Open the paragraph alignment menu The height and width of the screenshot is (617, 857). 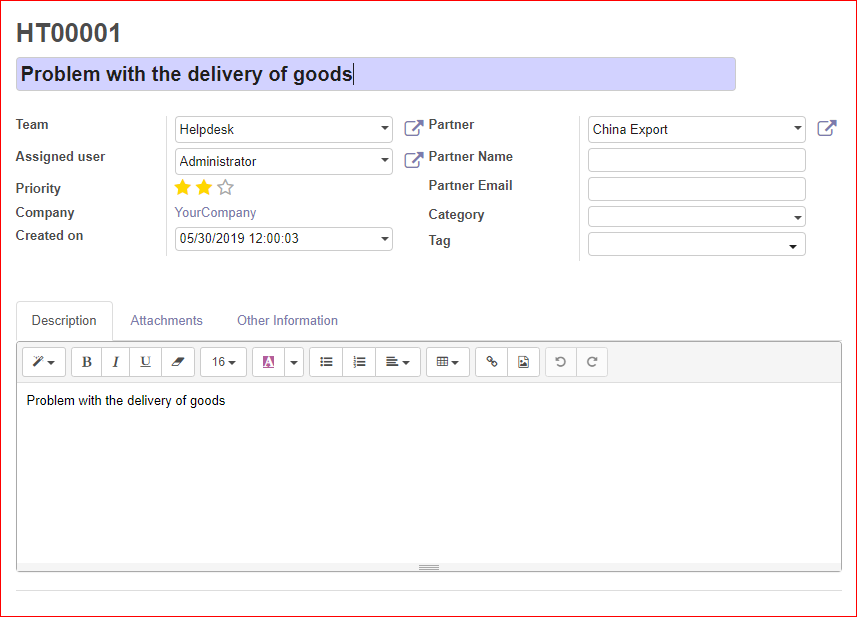click(x=398, y=362)
